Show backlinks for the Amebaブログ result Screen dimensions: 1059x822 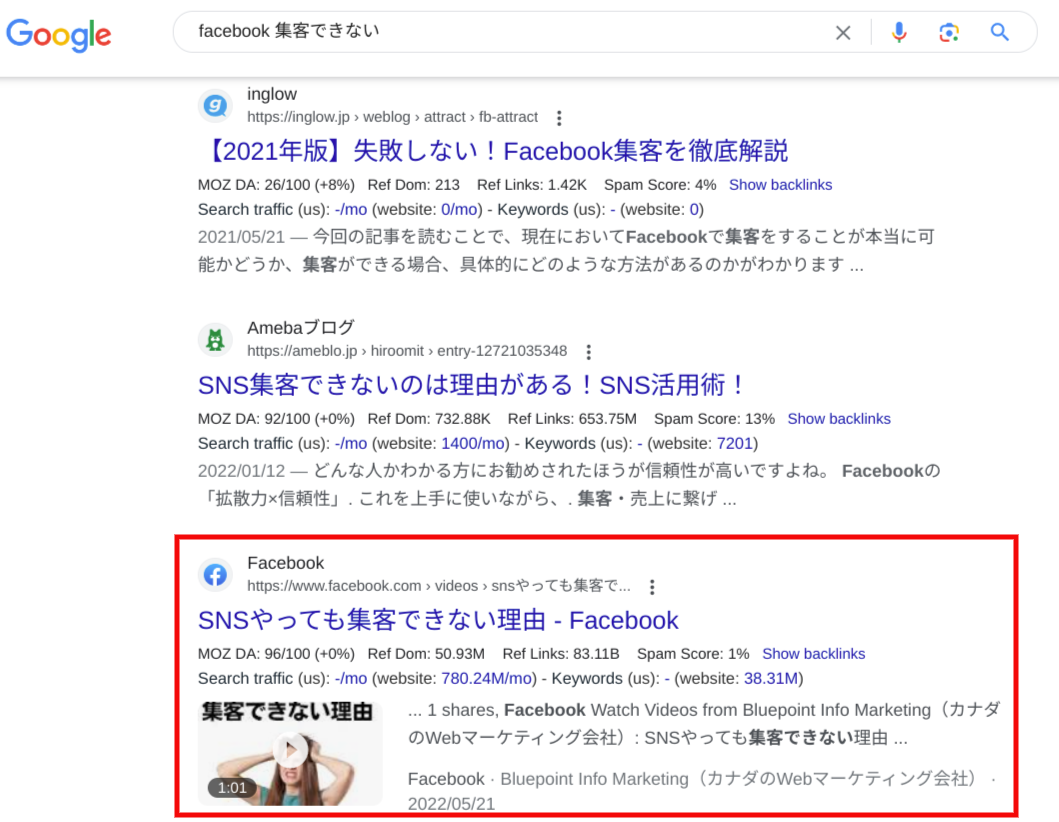click(x=839, y=419)
